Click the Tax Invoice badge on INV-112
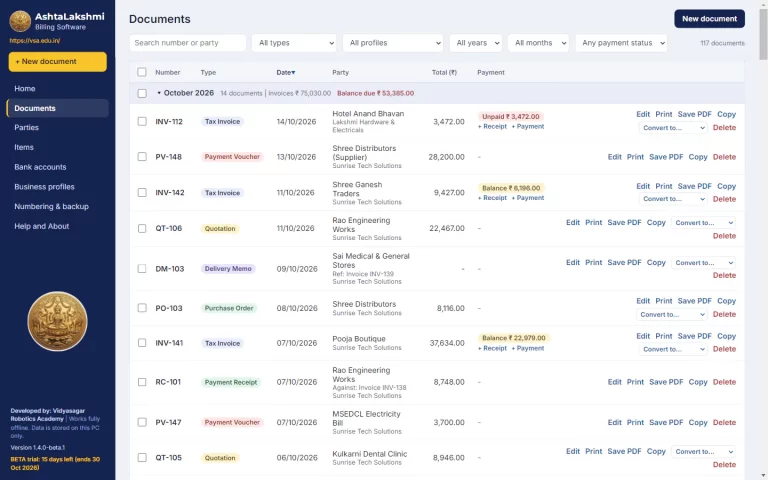 [x=222, y=121]
